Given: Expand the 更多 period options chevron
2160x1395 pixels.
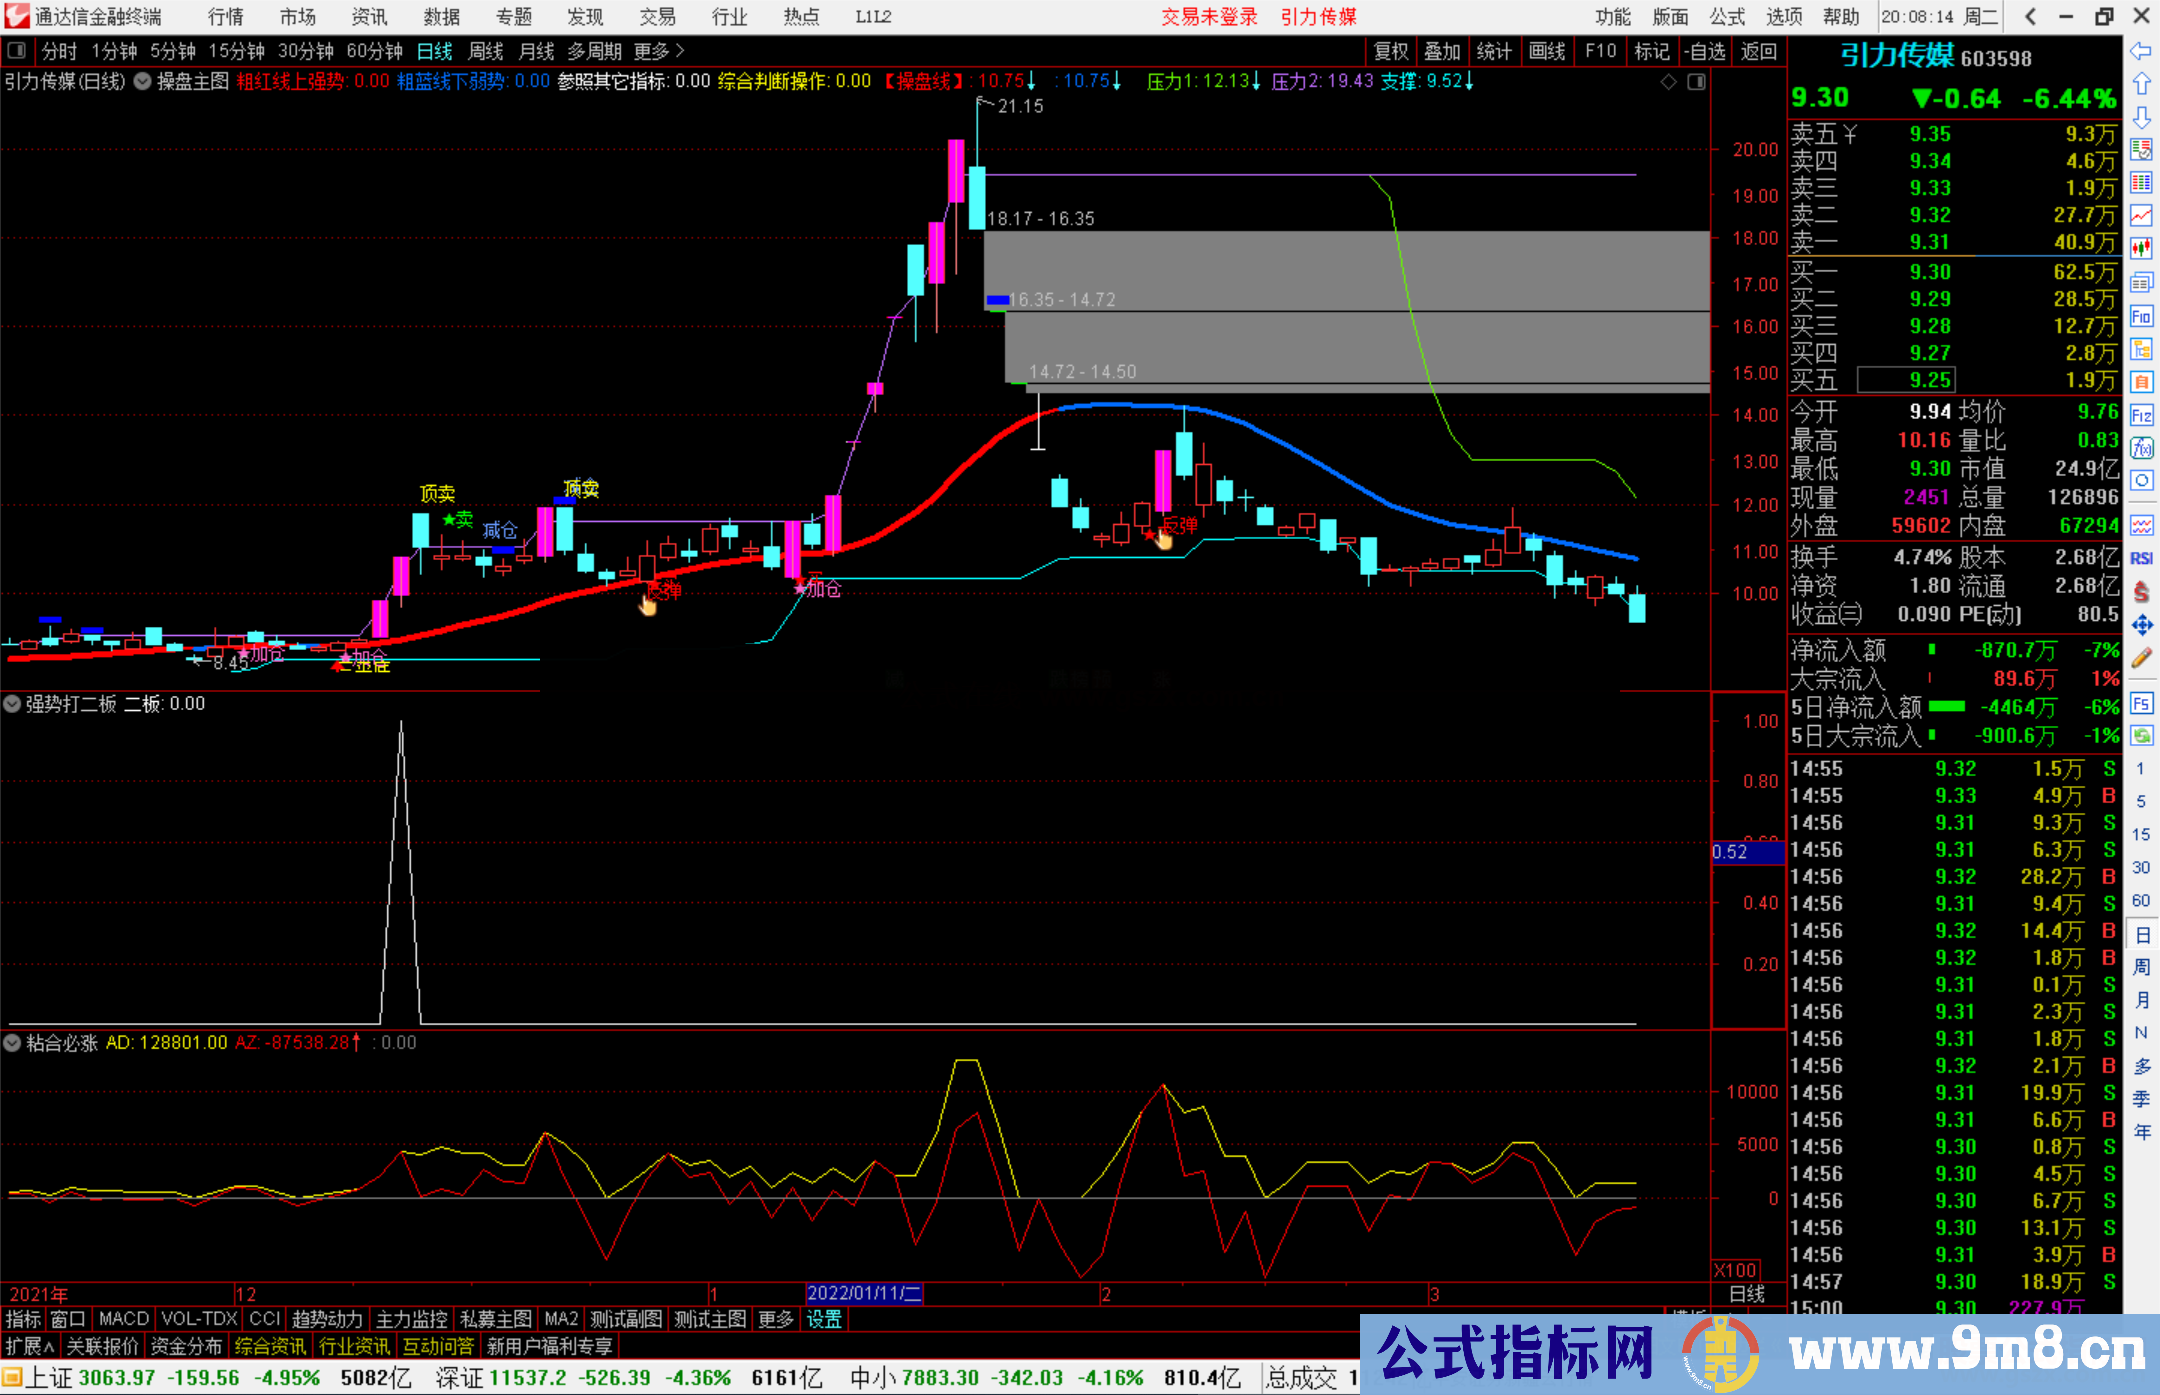Looking at the screenshot, I should 680,50.
